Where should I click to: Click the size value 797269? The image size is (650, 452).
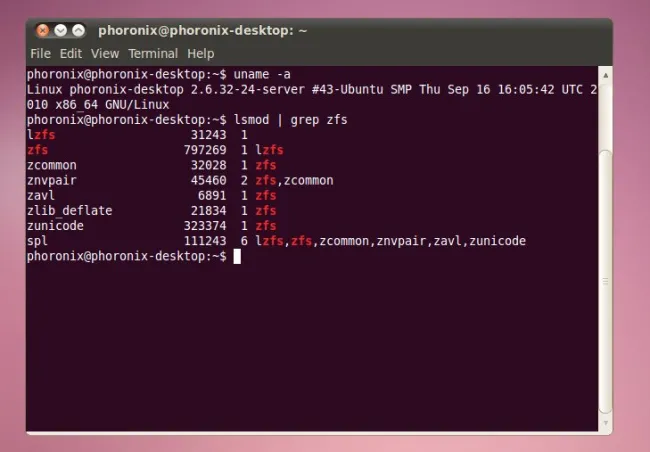[205, 150]
